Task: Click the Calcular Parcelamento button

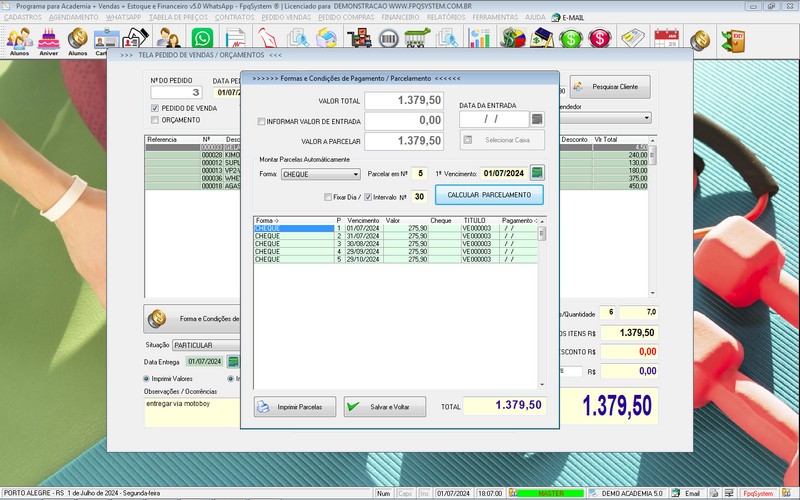Action: 489,195
